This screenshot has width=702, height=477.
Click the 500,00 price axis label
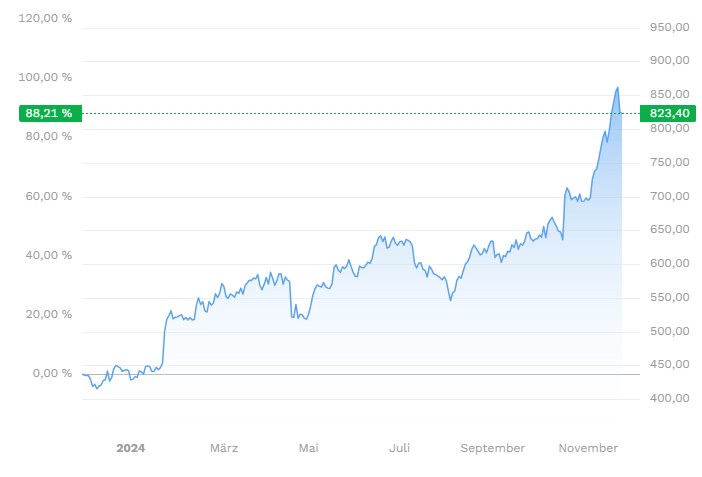(670, 331)
